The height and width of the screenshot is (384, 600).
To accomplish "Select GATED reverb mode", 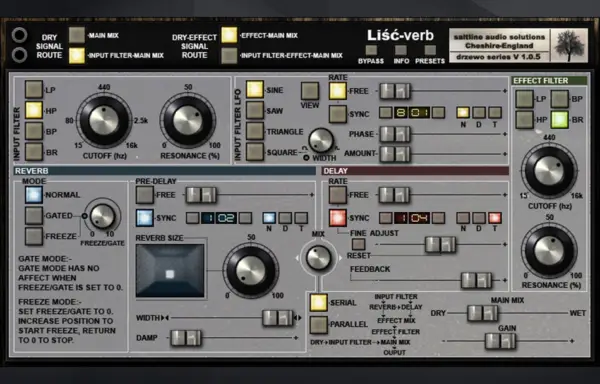I will (34, 216).
